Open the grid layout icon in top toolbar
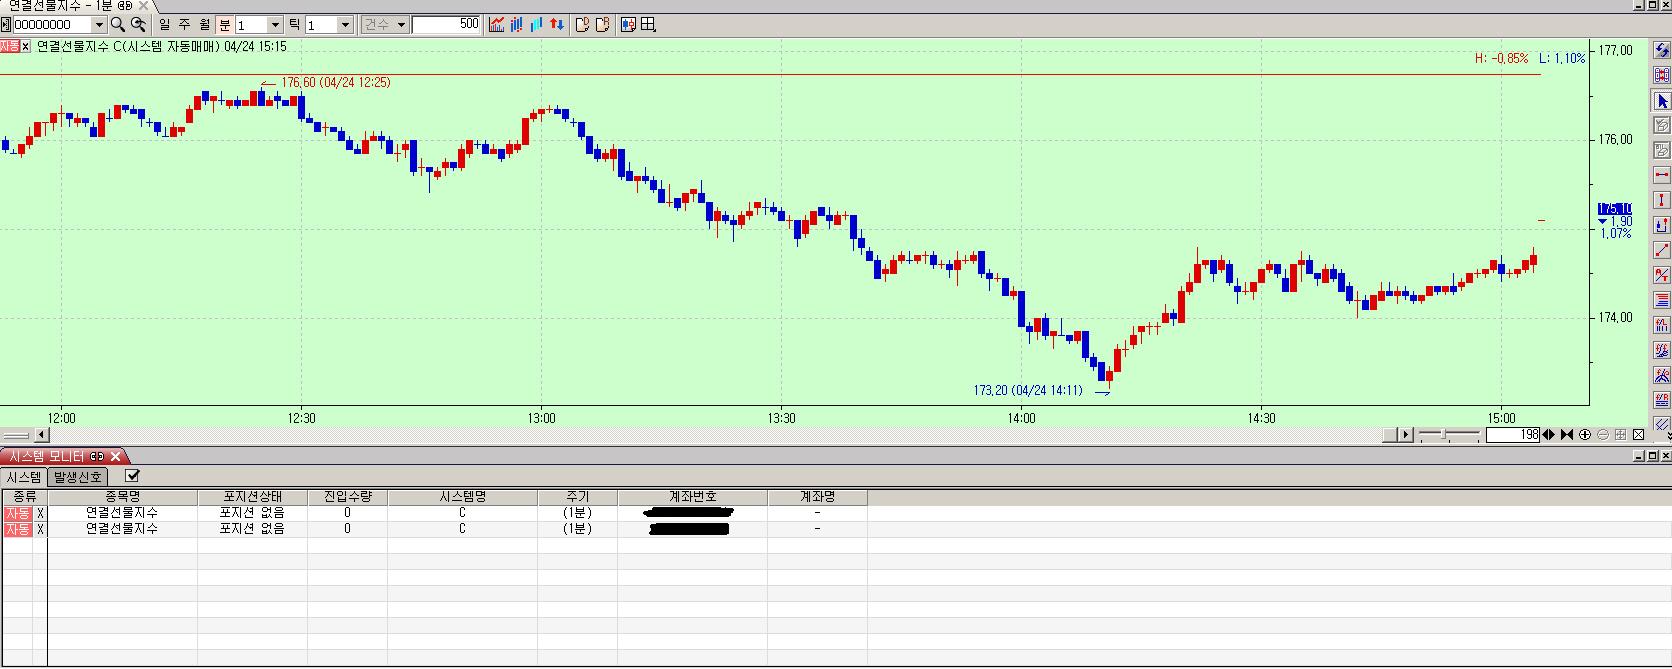 coord(648,24)
